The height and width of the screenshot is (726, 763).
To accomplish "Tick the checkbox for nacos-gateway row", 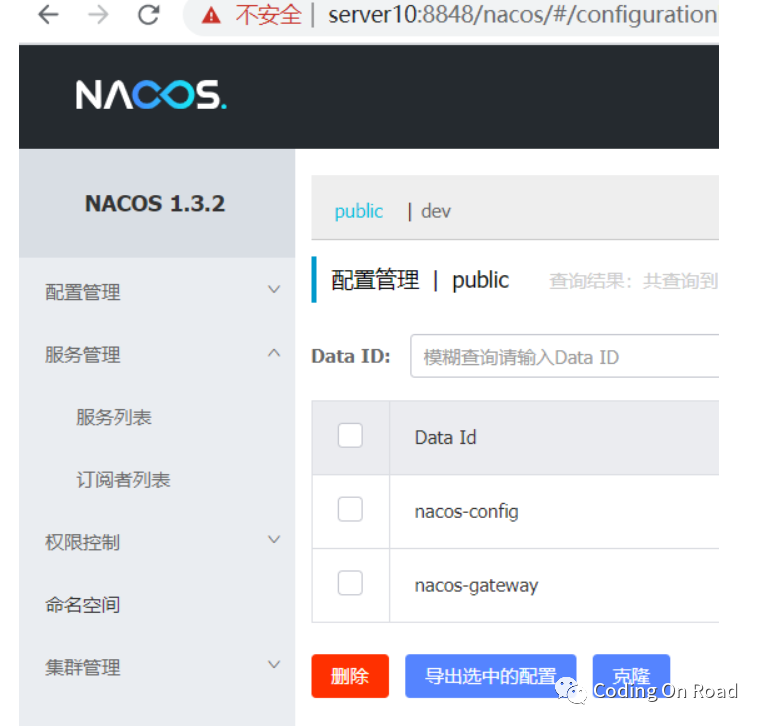I will [350, 583].
